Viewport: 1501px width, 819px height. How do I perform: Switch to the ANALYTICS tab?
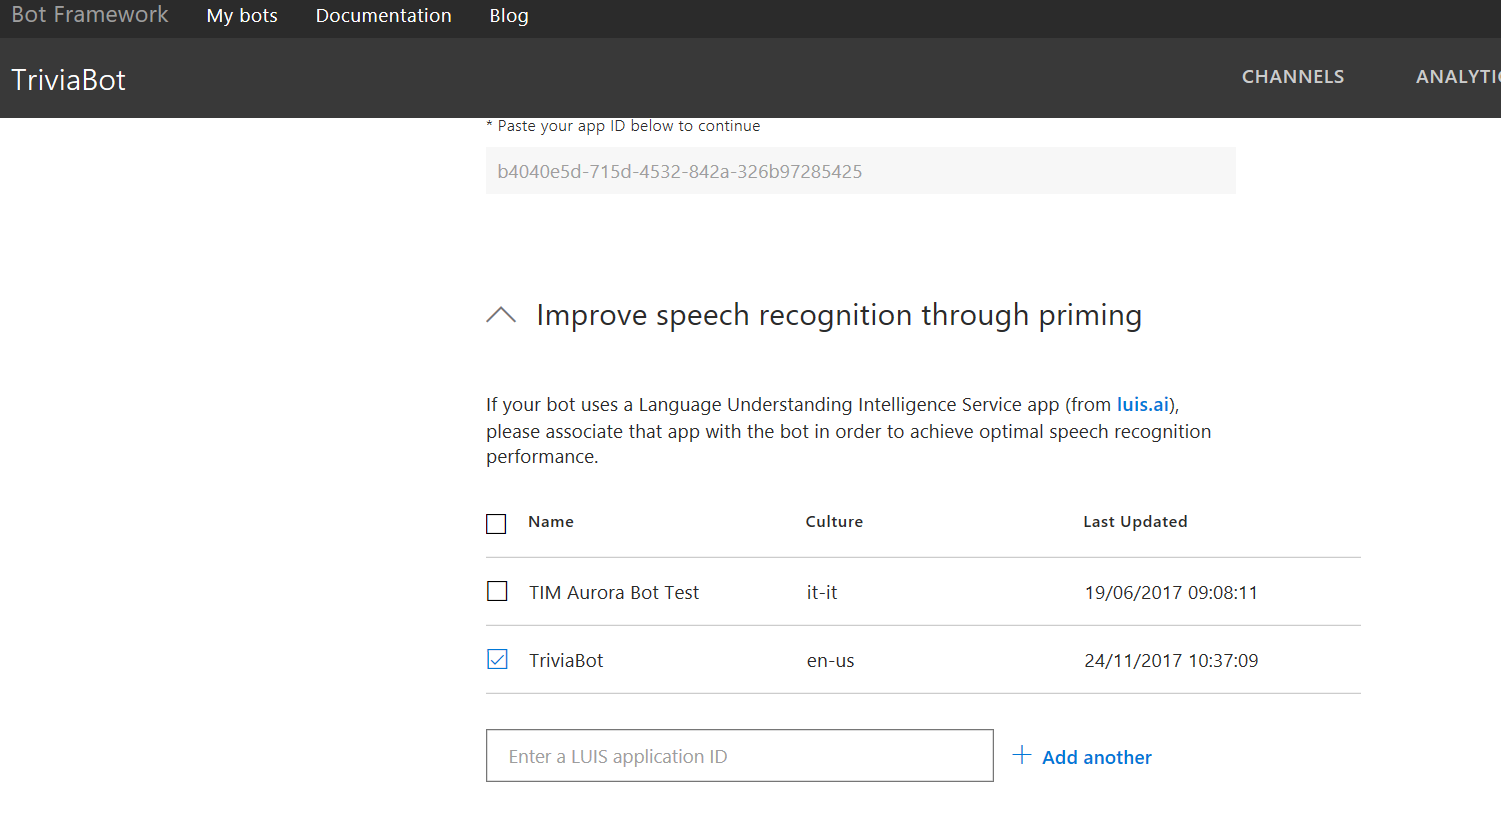(x=1457, y=77)
